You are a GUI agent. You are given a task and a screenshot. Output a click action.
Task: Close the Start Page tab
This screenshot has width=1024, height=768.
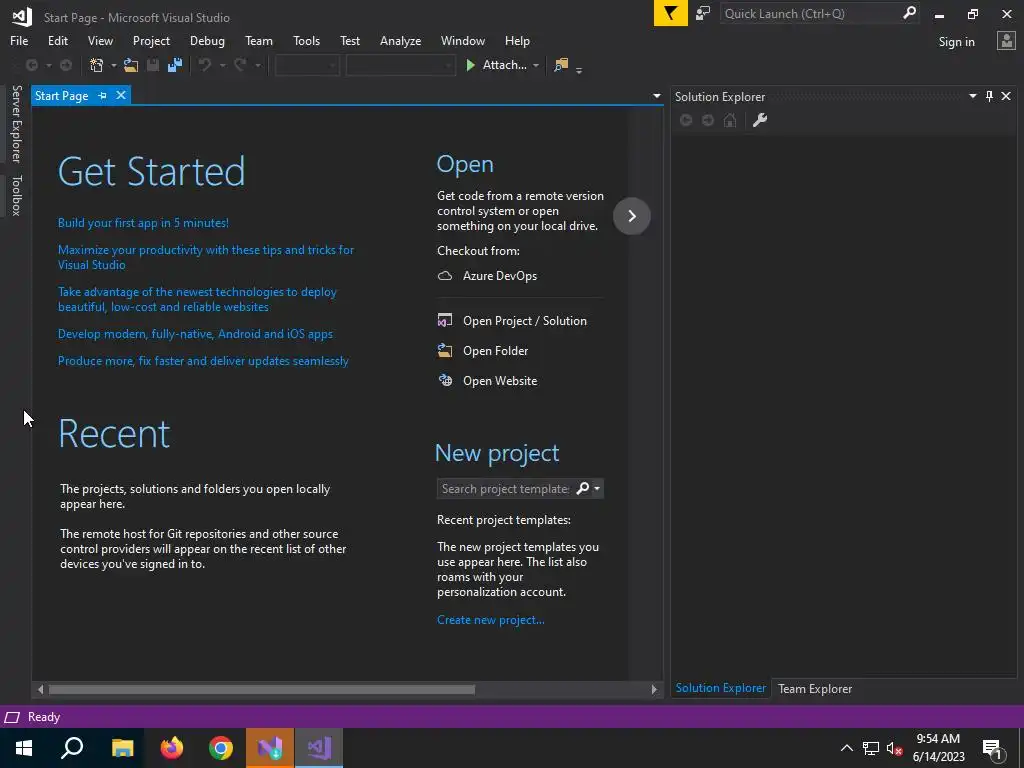coord(121,95)
